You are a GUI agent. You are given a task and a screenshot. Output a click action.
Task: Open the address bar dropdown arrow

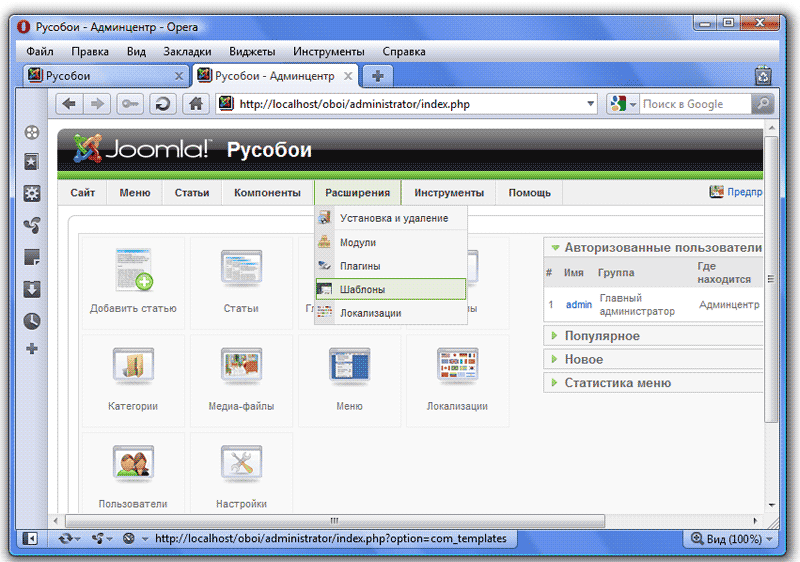pyautogui.click(x=590, y=104)
